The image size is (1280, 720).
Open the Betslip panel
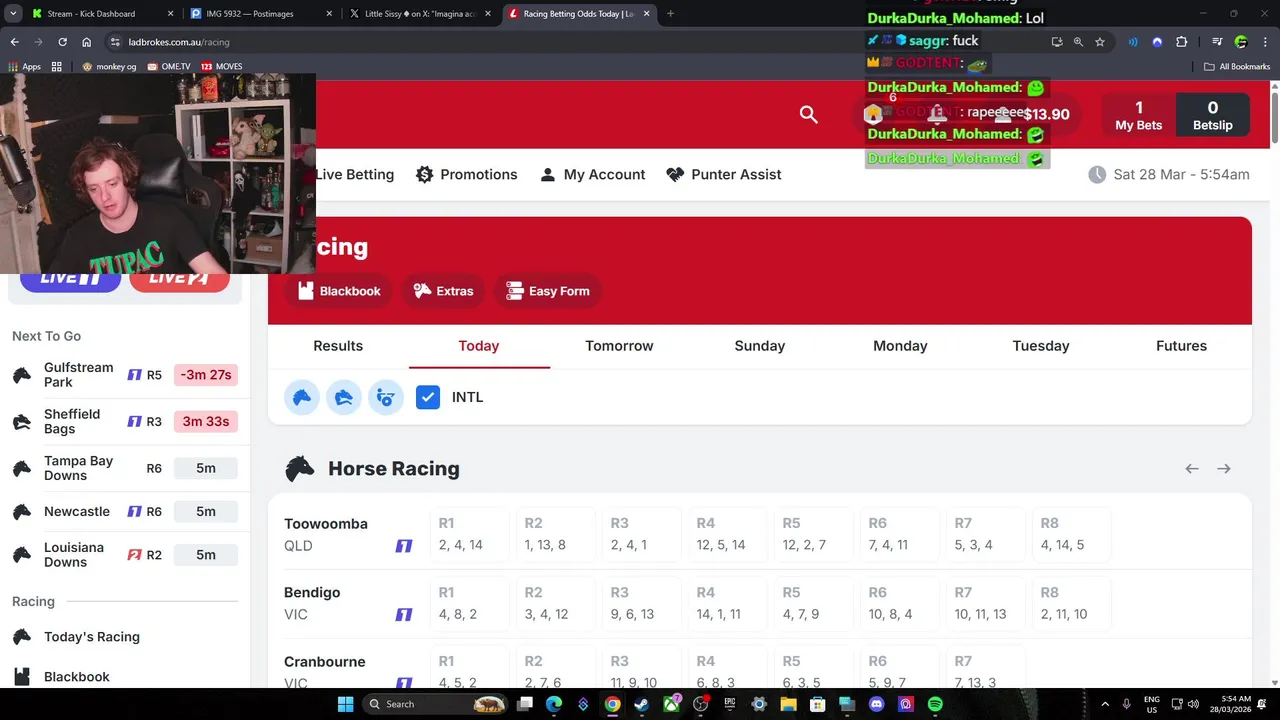pos(1212,115)
